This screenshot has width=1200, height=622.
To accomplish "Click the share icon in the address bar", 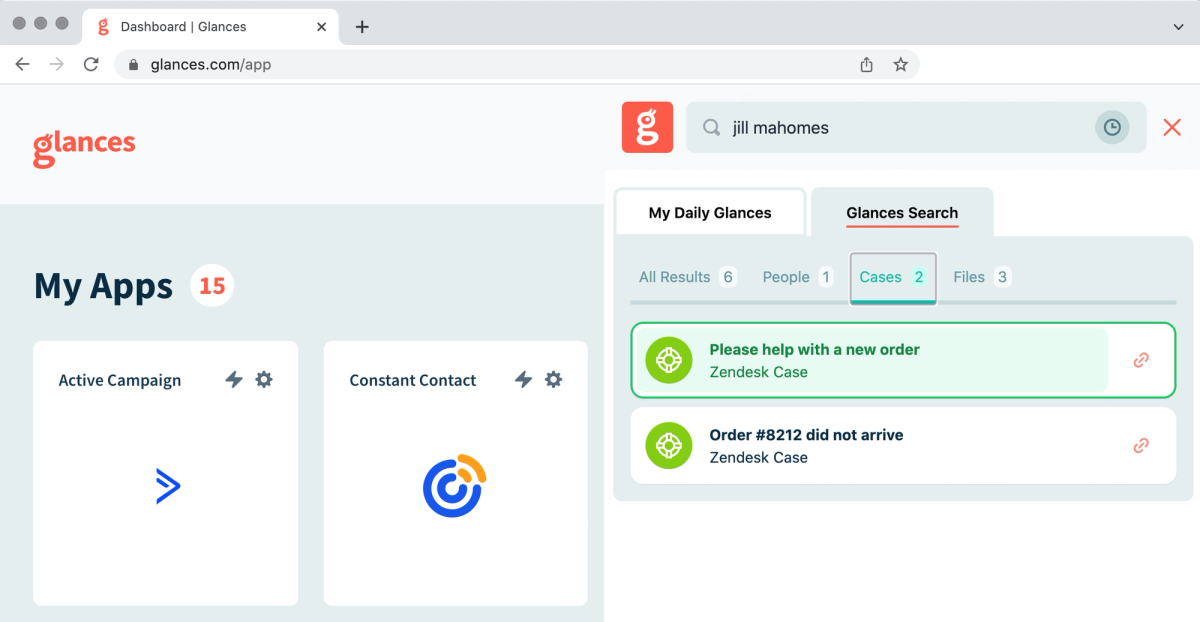I will click(x=867, y=64).
